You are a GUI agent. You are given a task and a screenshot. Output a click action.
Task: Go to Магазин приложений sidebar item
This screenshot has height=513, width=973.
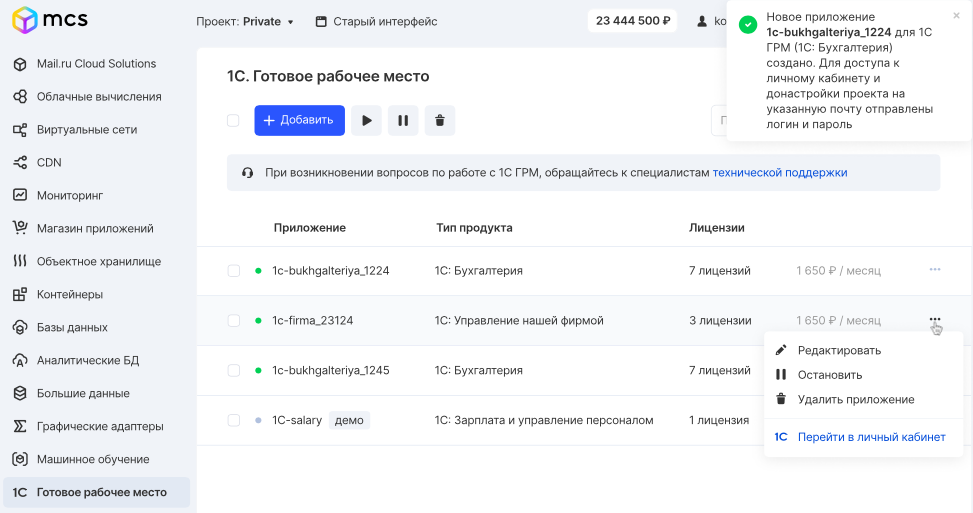(96, 228)
